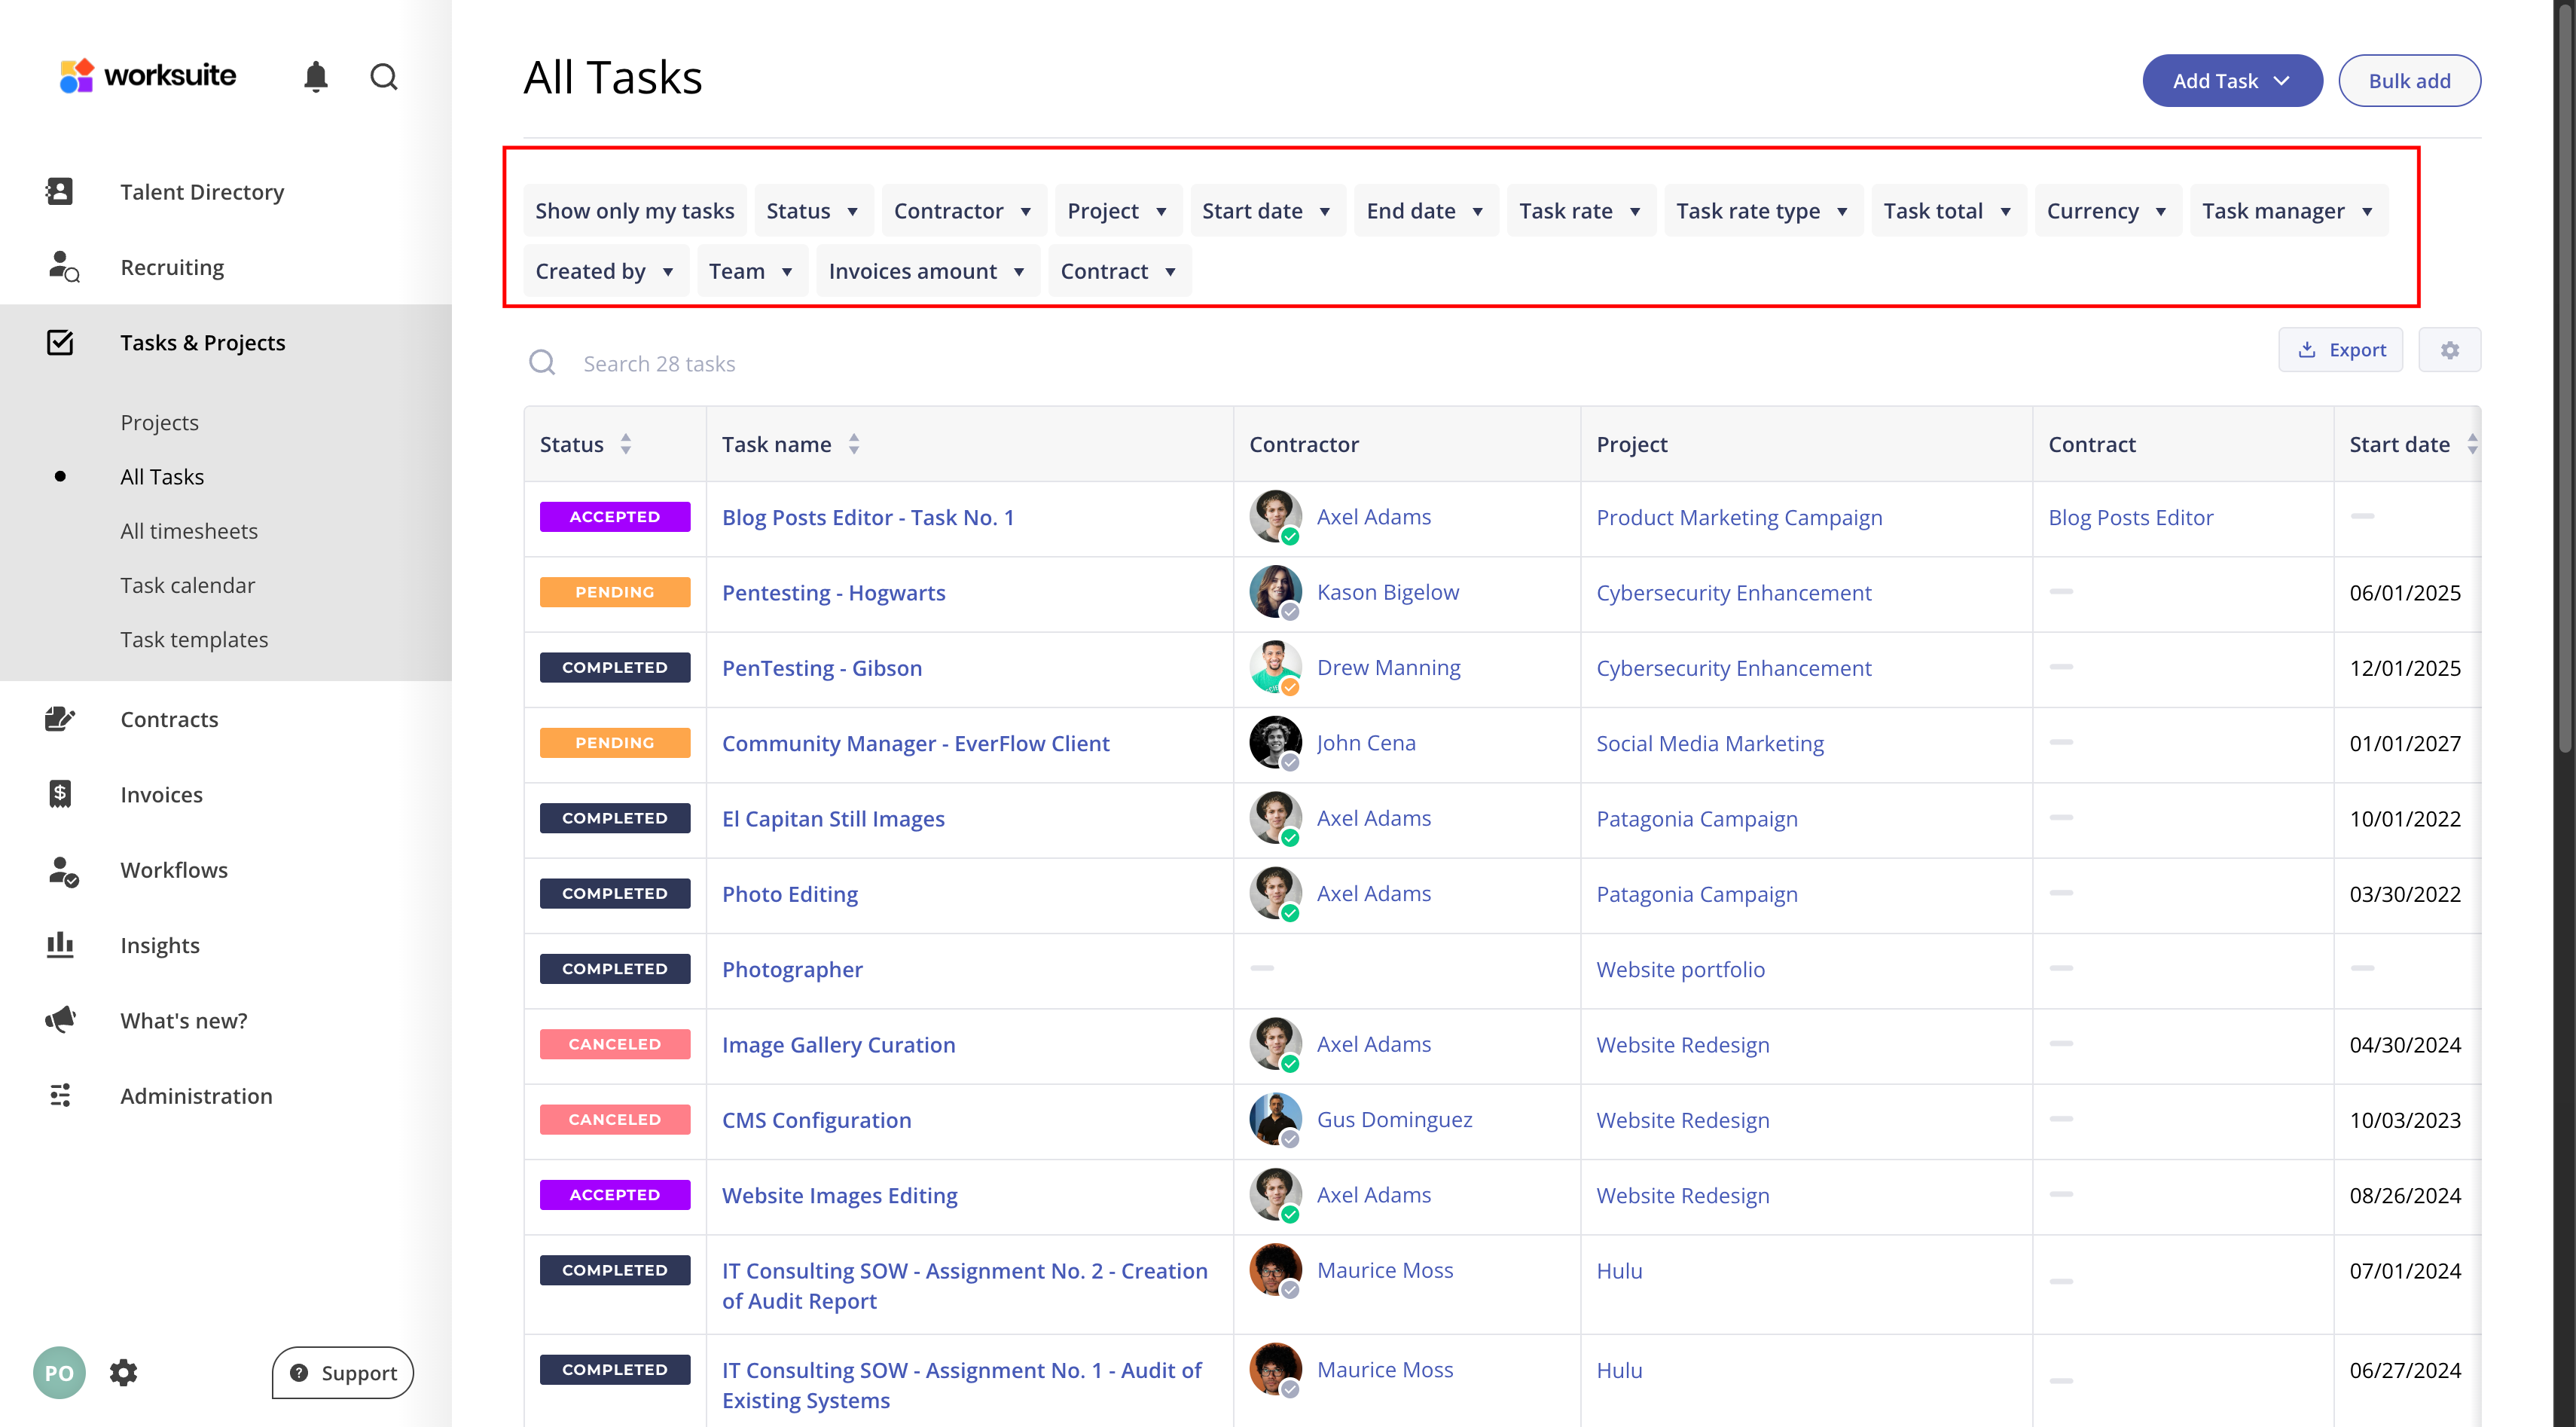Screen dimensions: 2576x1427
Task: Toggle Show only my tasks filter
Action: [x=634, y=211]
